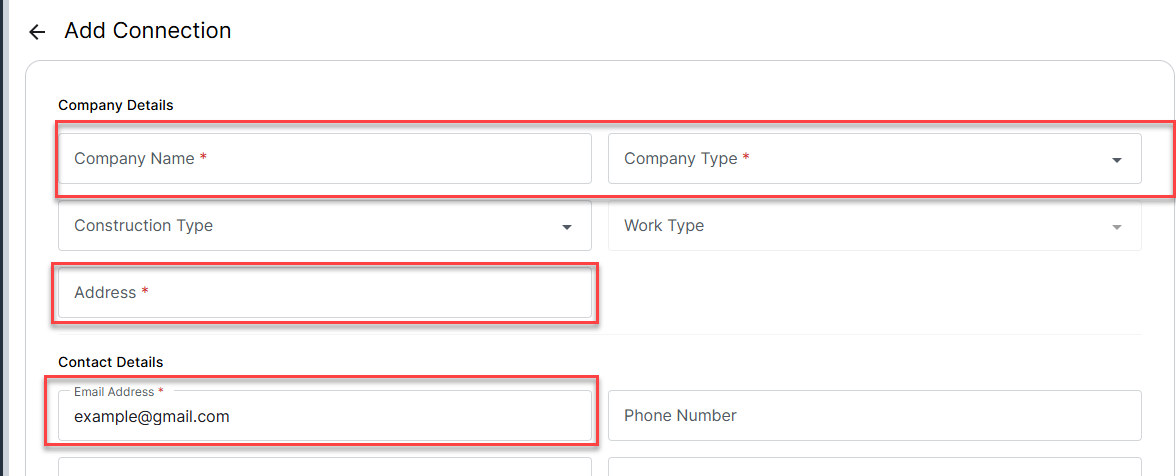
Task: Click the Add Connection page title
Action: 148,31
